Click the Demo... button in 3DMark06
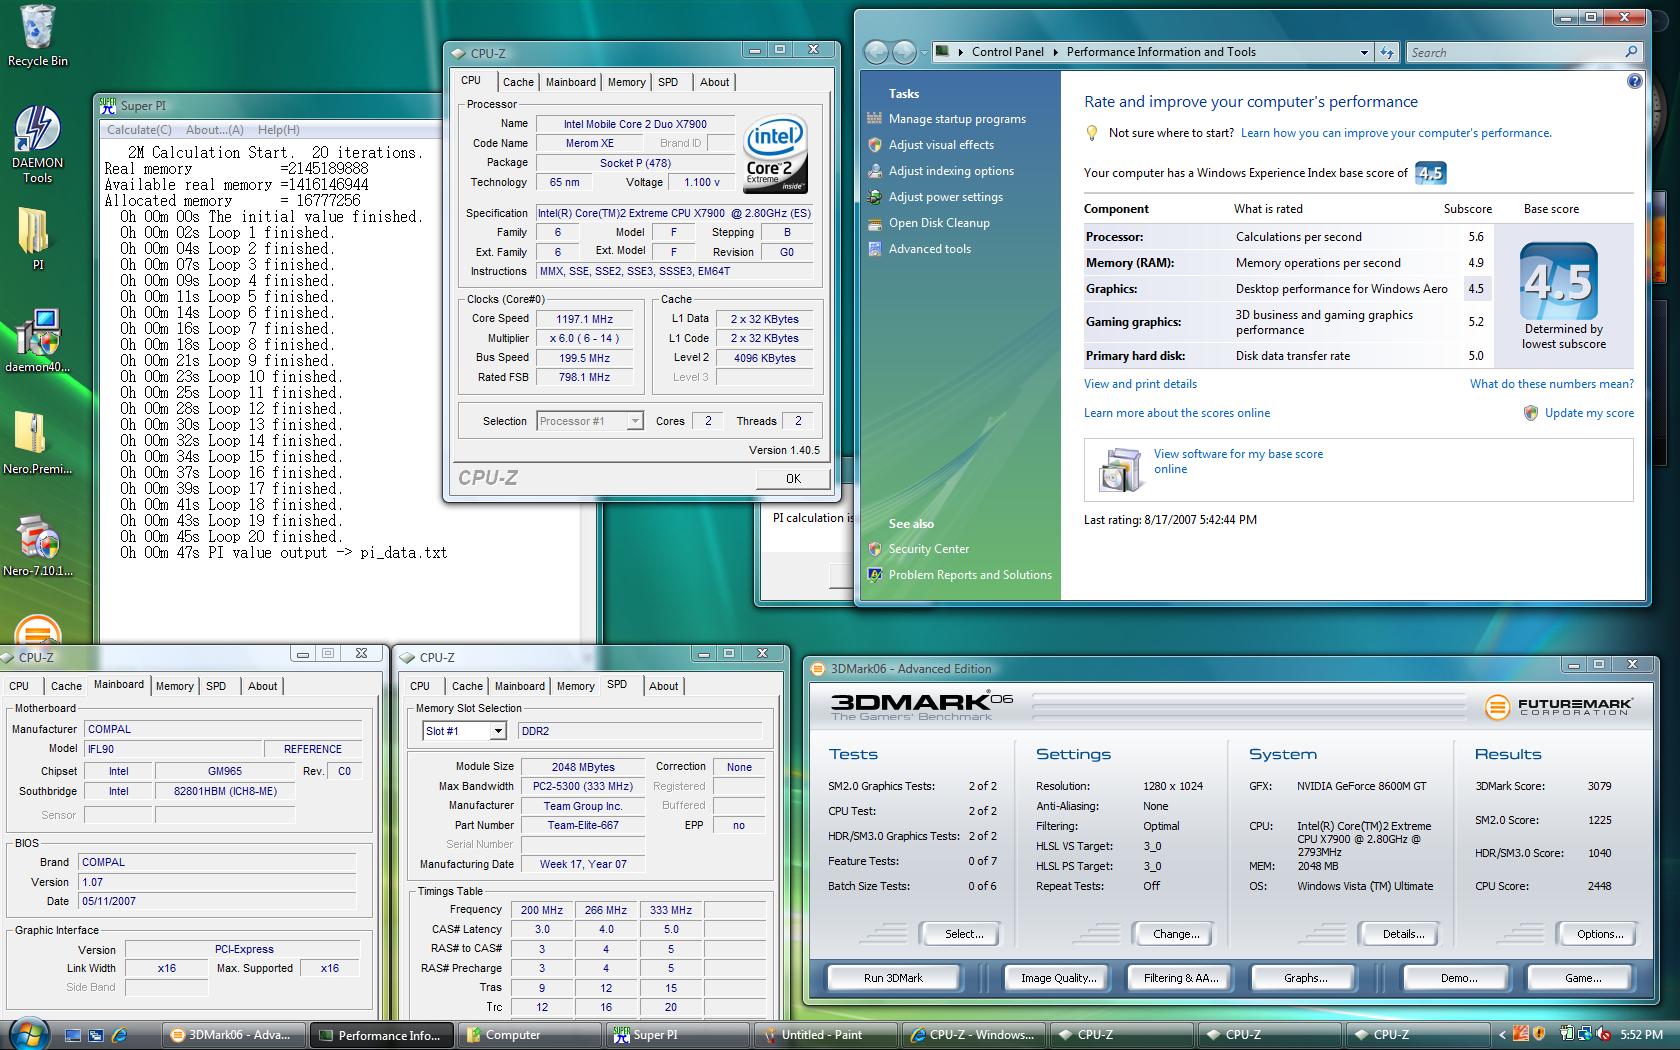1680x1050 pixels. tap(1459, 978)
